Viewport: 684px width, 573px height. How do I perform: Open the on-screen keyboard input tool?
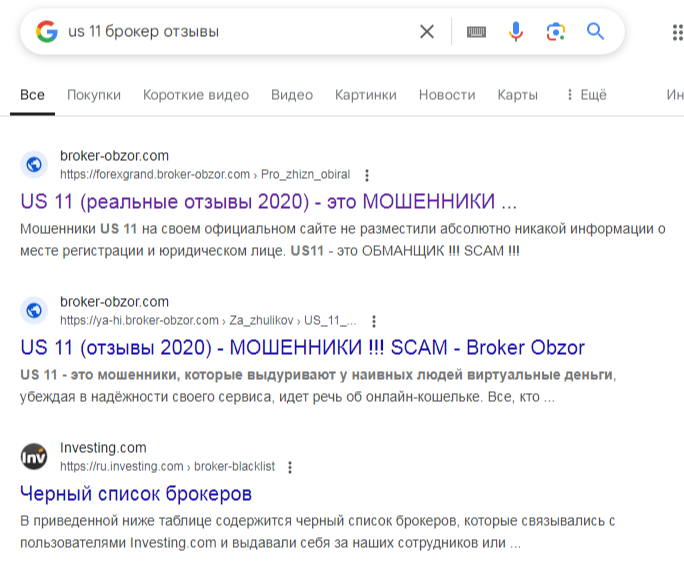pyautogui.click(x=476, y=32)
